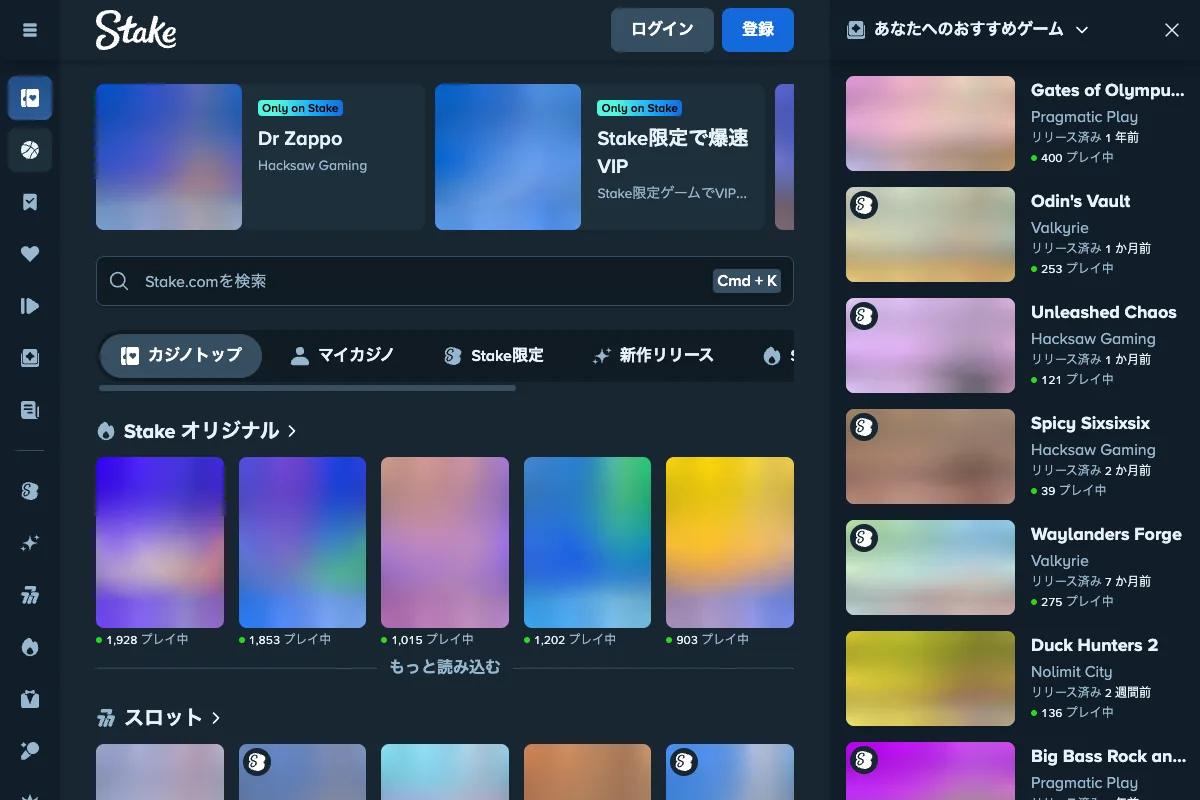Open Stake Original game with 1,202 players
This screenshot has width=1200, height=800.
click(587, 542)
